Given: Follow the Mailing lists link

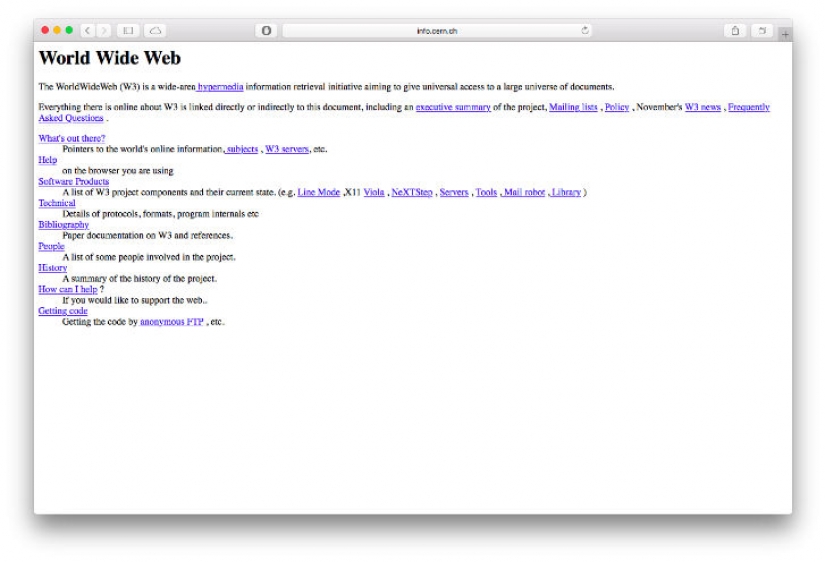Looking at the screenshot, I should pos(573,107).
